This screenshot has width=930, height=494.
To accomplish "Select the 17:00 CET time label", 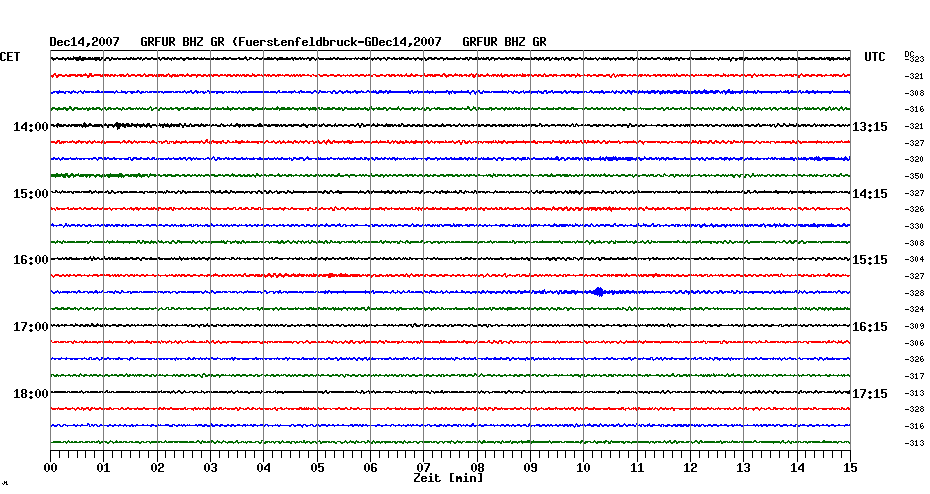I will point(31,327).
